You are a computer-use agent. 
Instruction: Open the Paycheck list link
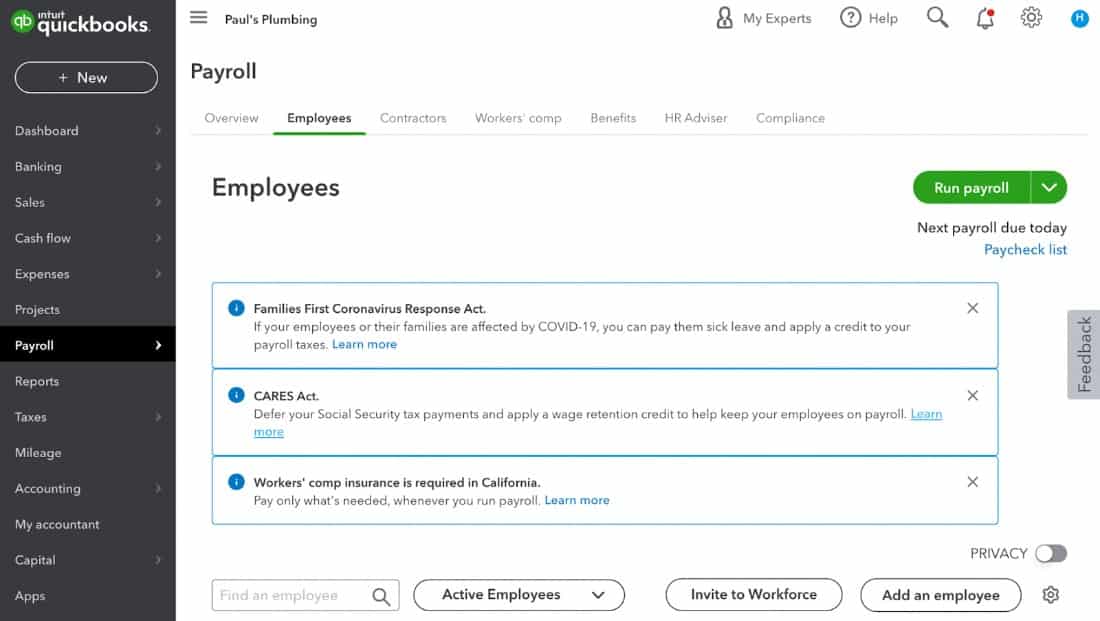pos(1025,250)
